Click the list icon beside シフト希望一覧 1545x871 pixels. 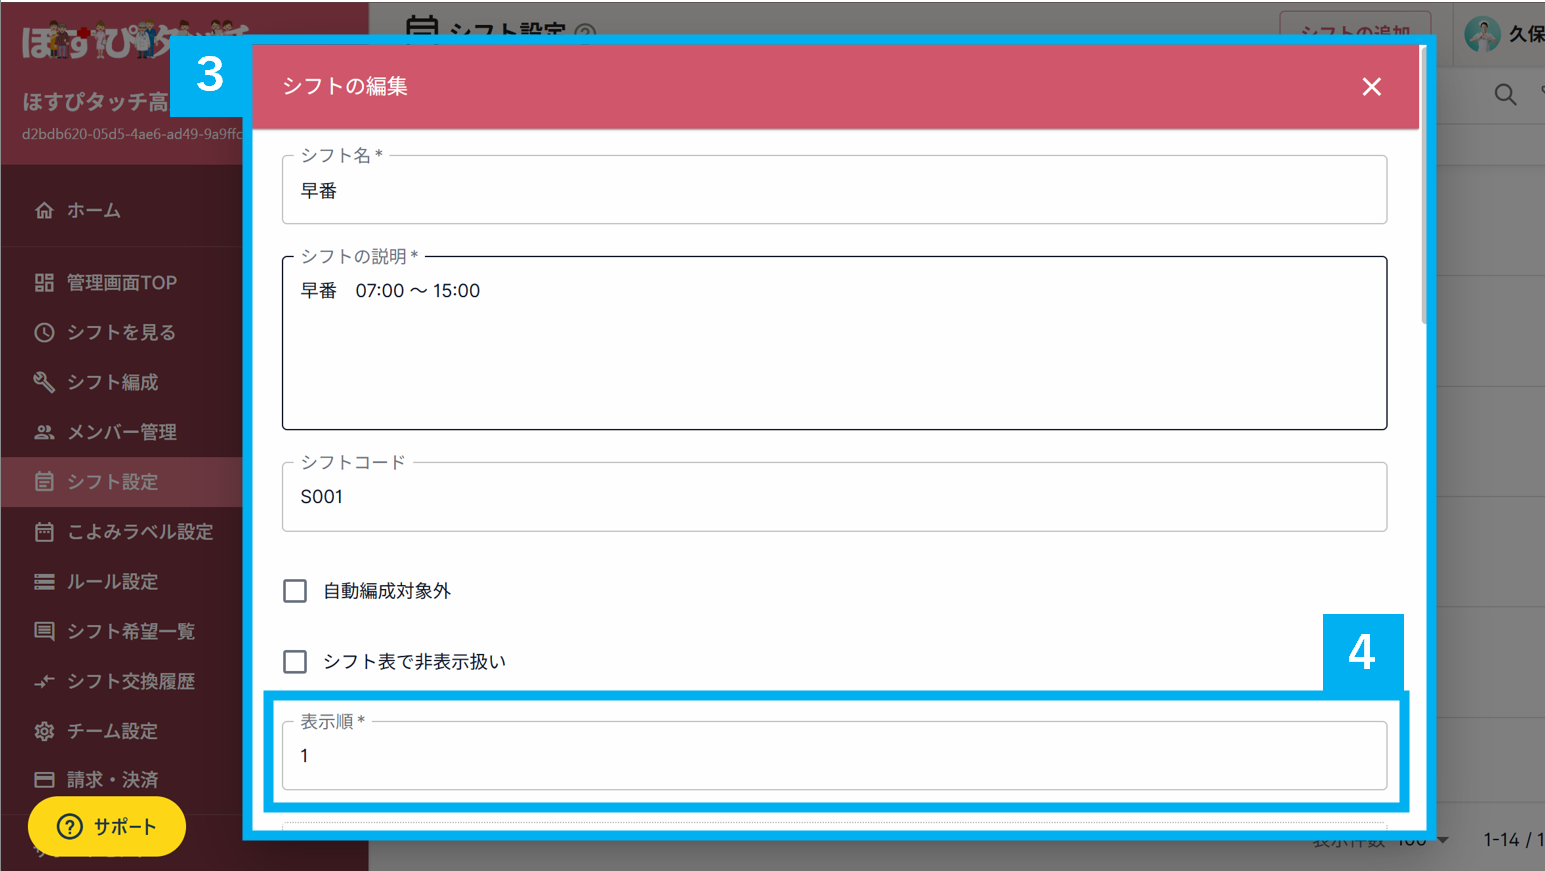[44, 631]
